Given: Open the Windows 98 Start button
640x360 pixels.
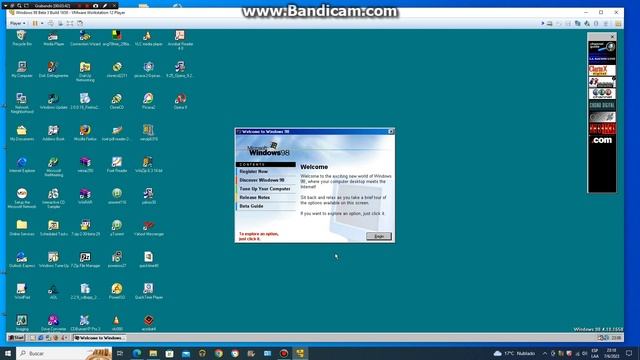Looking at the screenshot, I should tap(16, 338).
